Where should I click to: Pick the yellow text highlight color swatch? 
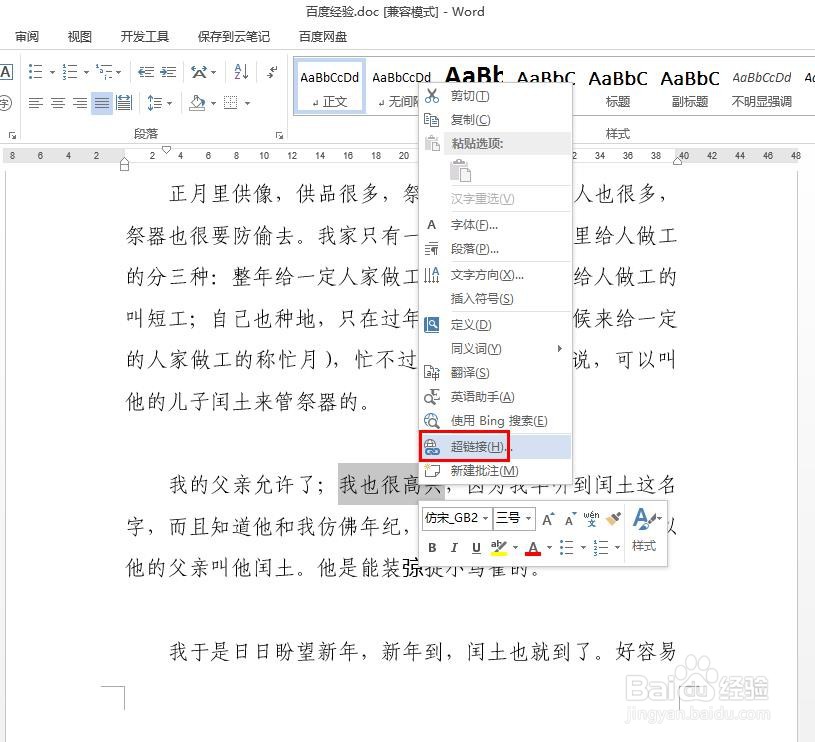[x=499, y=547]
